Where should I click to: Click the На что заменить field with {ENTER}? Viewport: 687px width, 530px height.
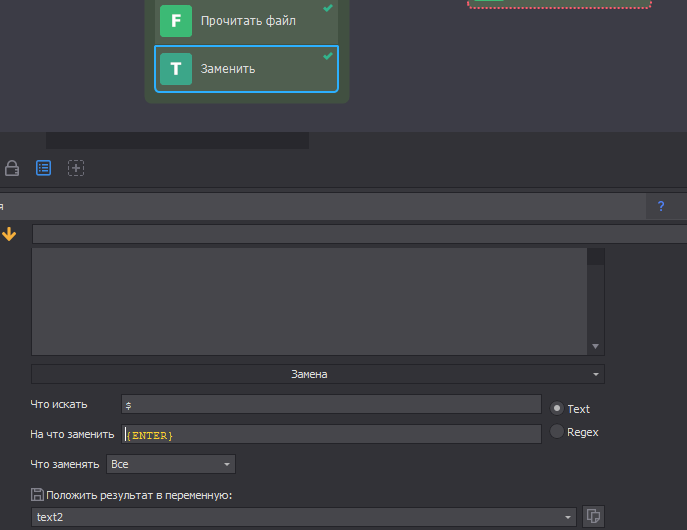[330, 434]
